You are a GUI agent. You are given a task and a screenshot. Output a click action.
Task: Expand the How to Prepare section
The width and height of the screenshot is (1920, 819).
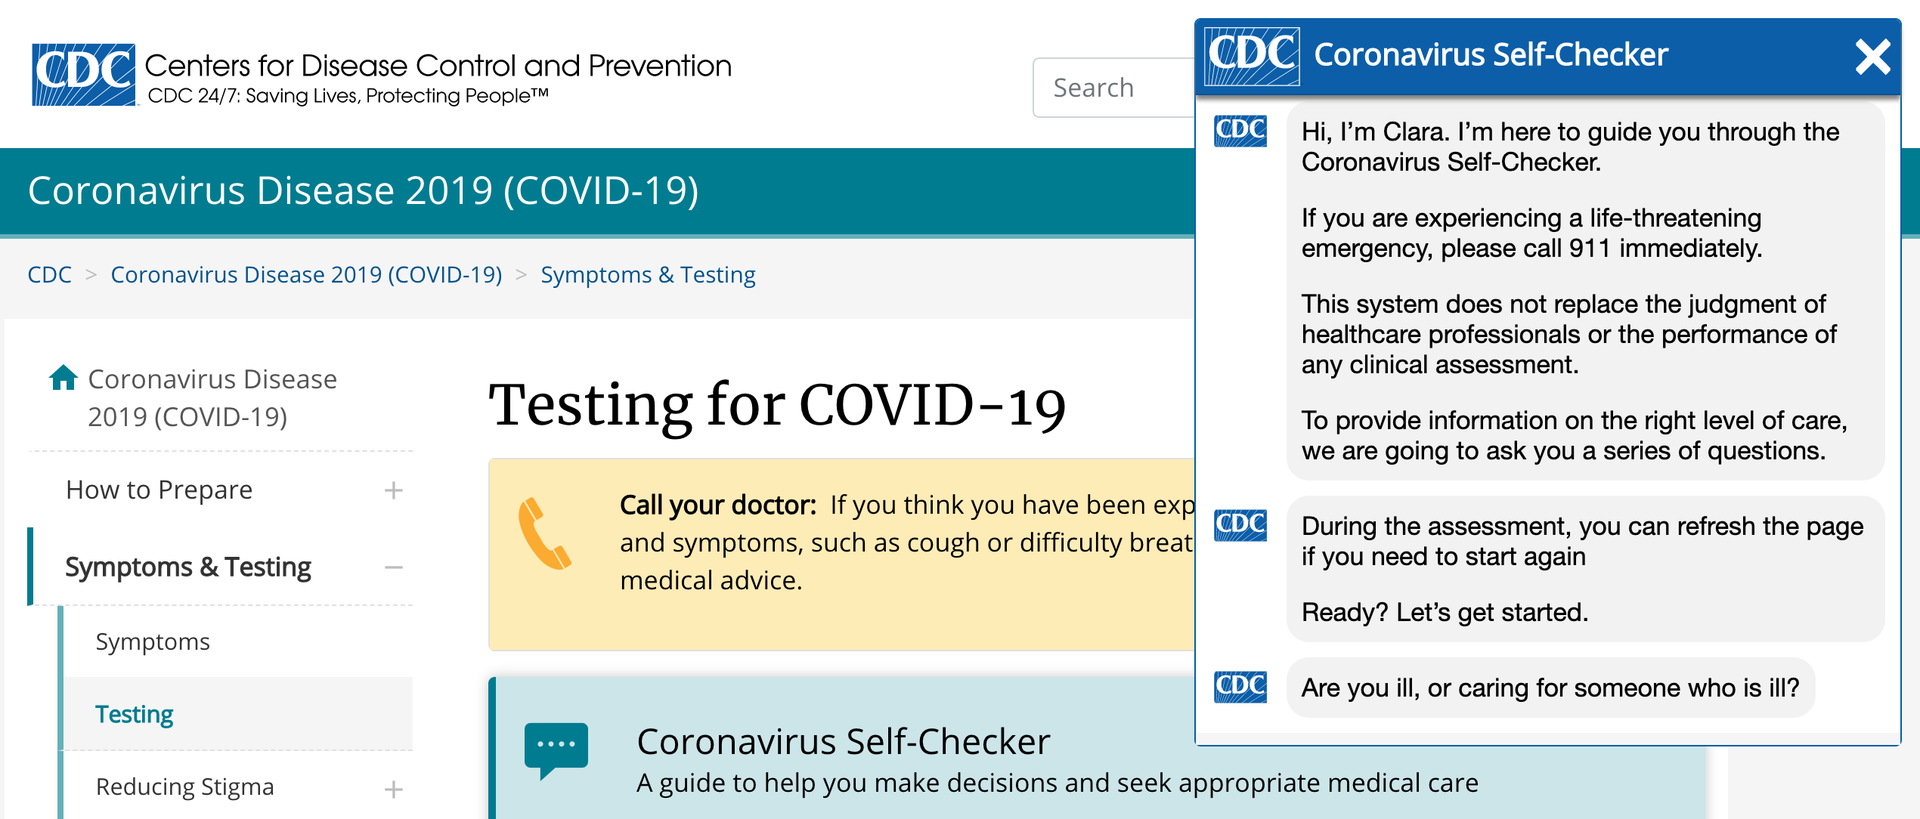point(394,491)
